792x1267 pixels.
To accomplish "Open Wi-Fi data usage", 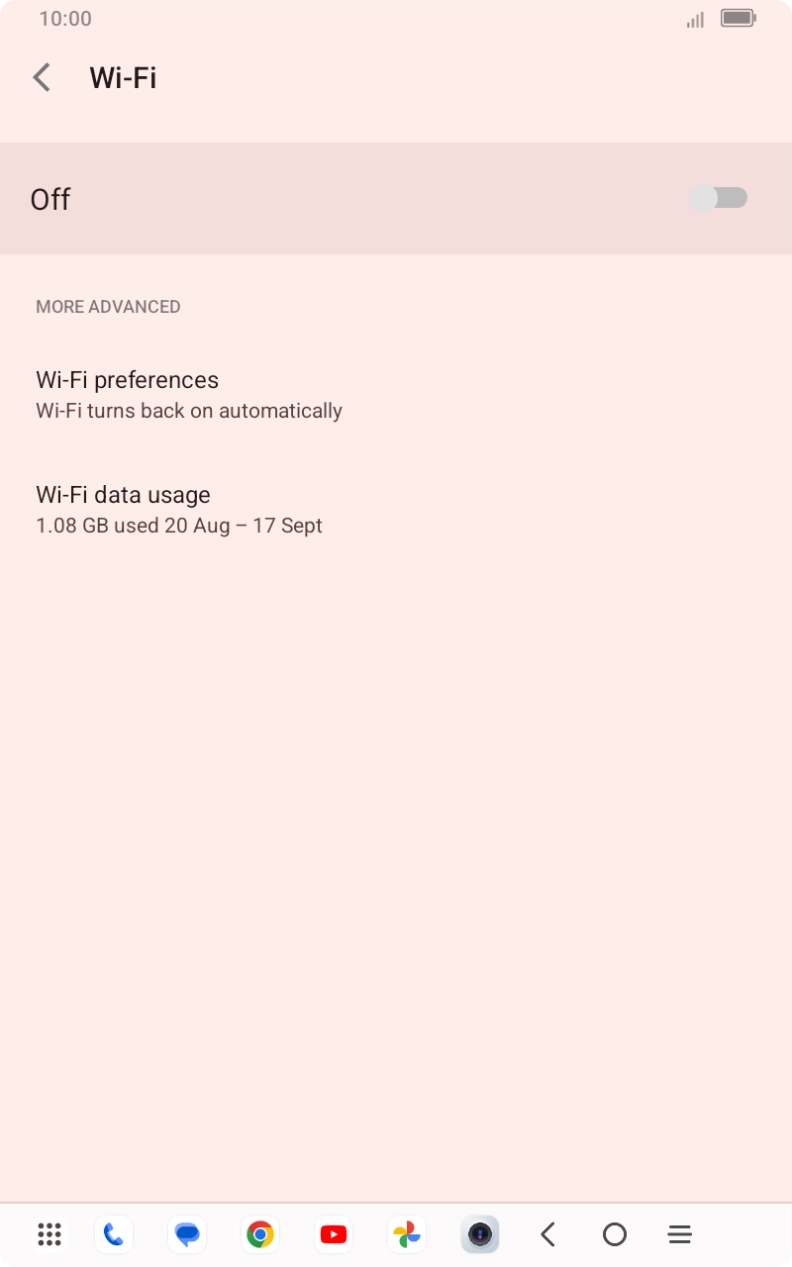I will pyautogui.click(x=179, y=509).
